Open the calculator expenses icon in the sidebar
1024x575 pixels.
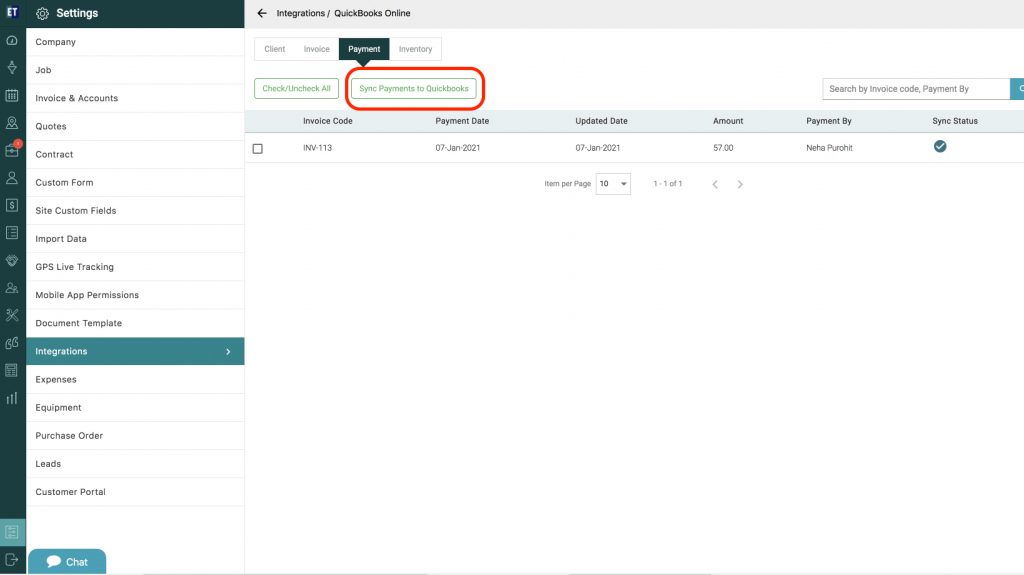pos(12,370)
